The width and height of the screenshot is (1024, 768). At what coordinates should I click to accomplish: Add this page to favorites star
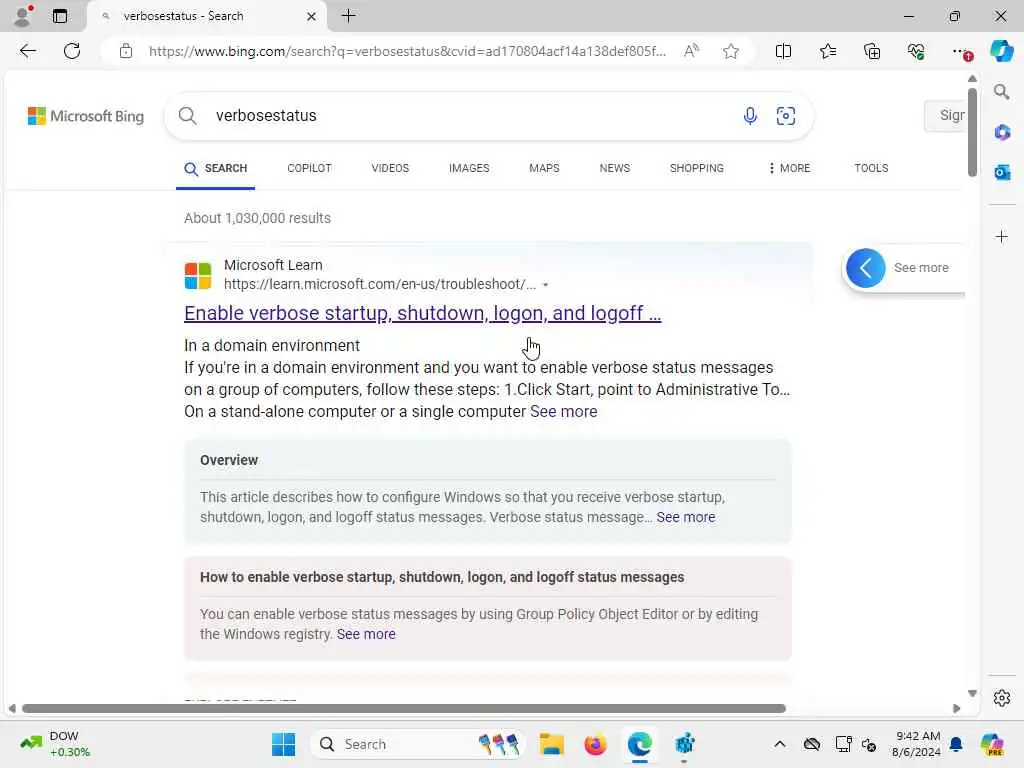tap(731, 51)
